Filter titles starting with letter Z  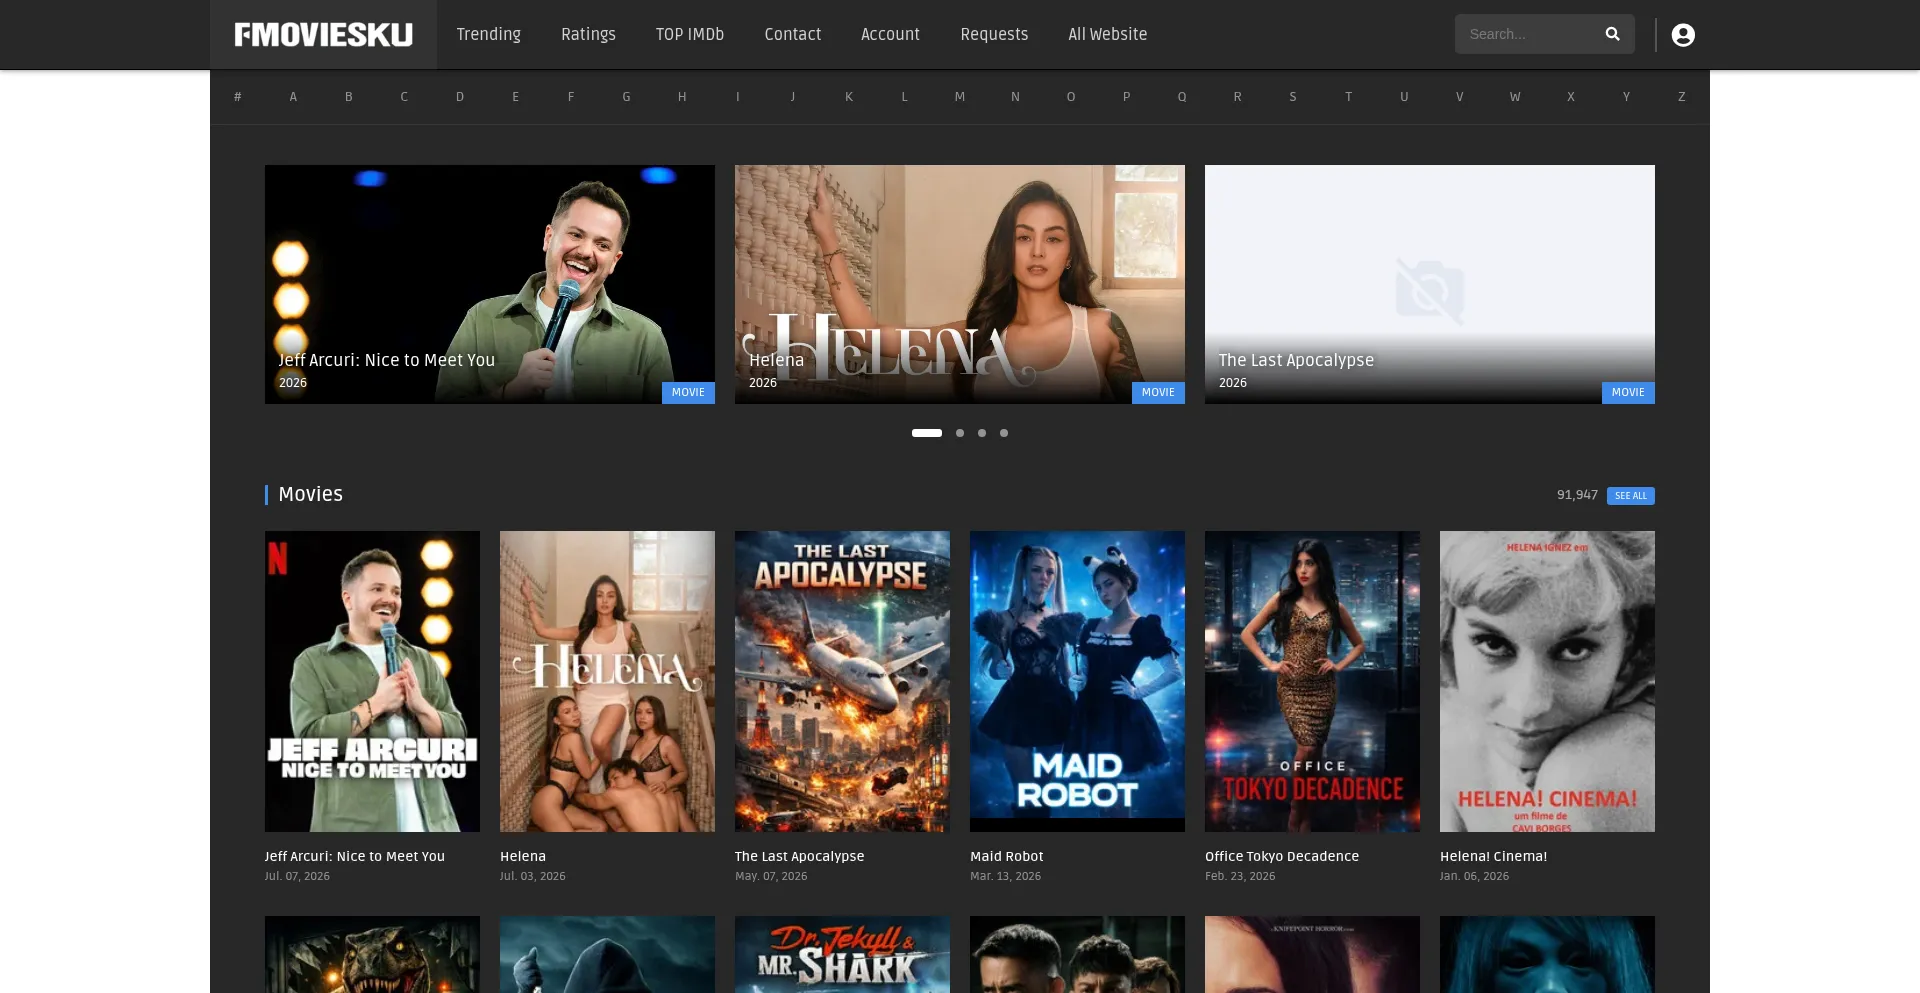coord(1682,97)
